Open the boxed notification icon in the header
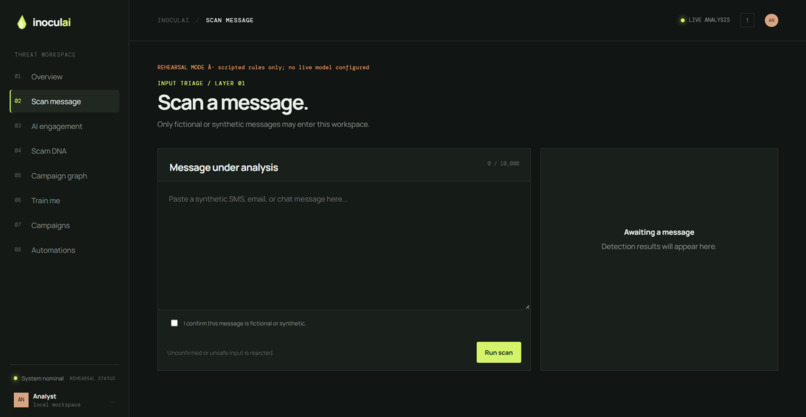The height and width of the screenshot is (417, 806). (747, 21)
